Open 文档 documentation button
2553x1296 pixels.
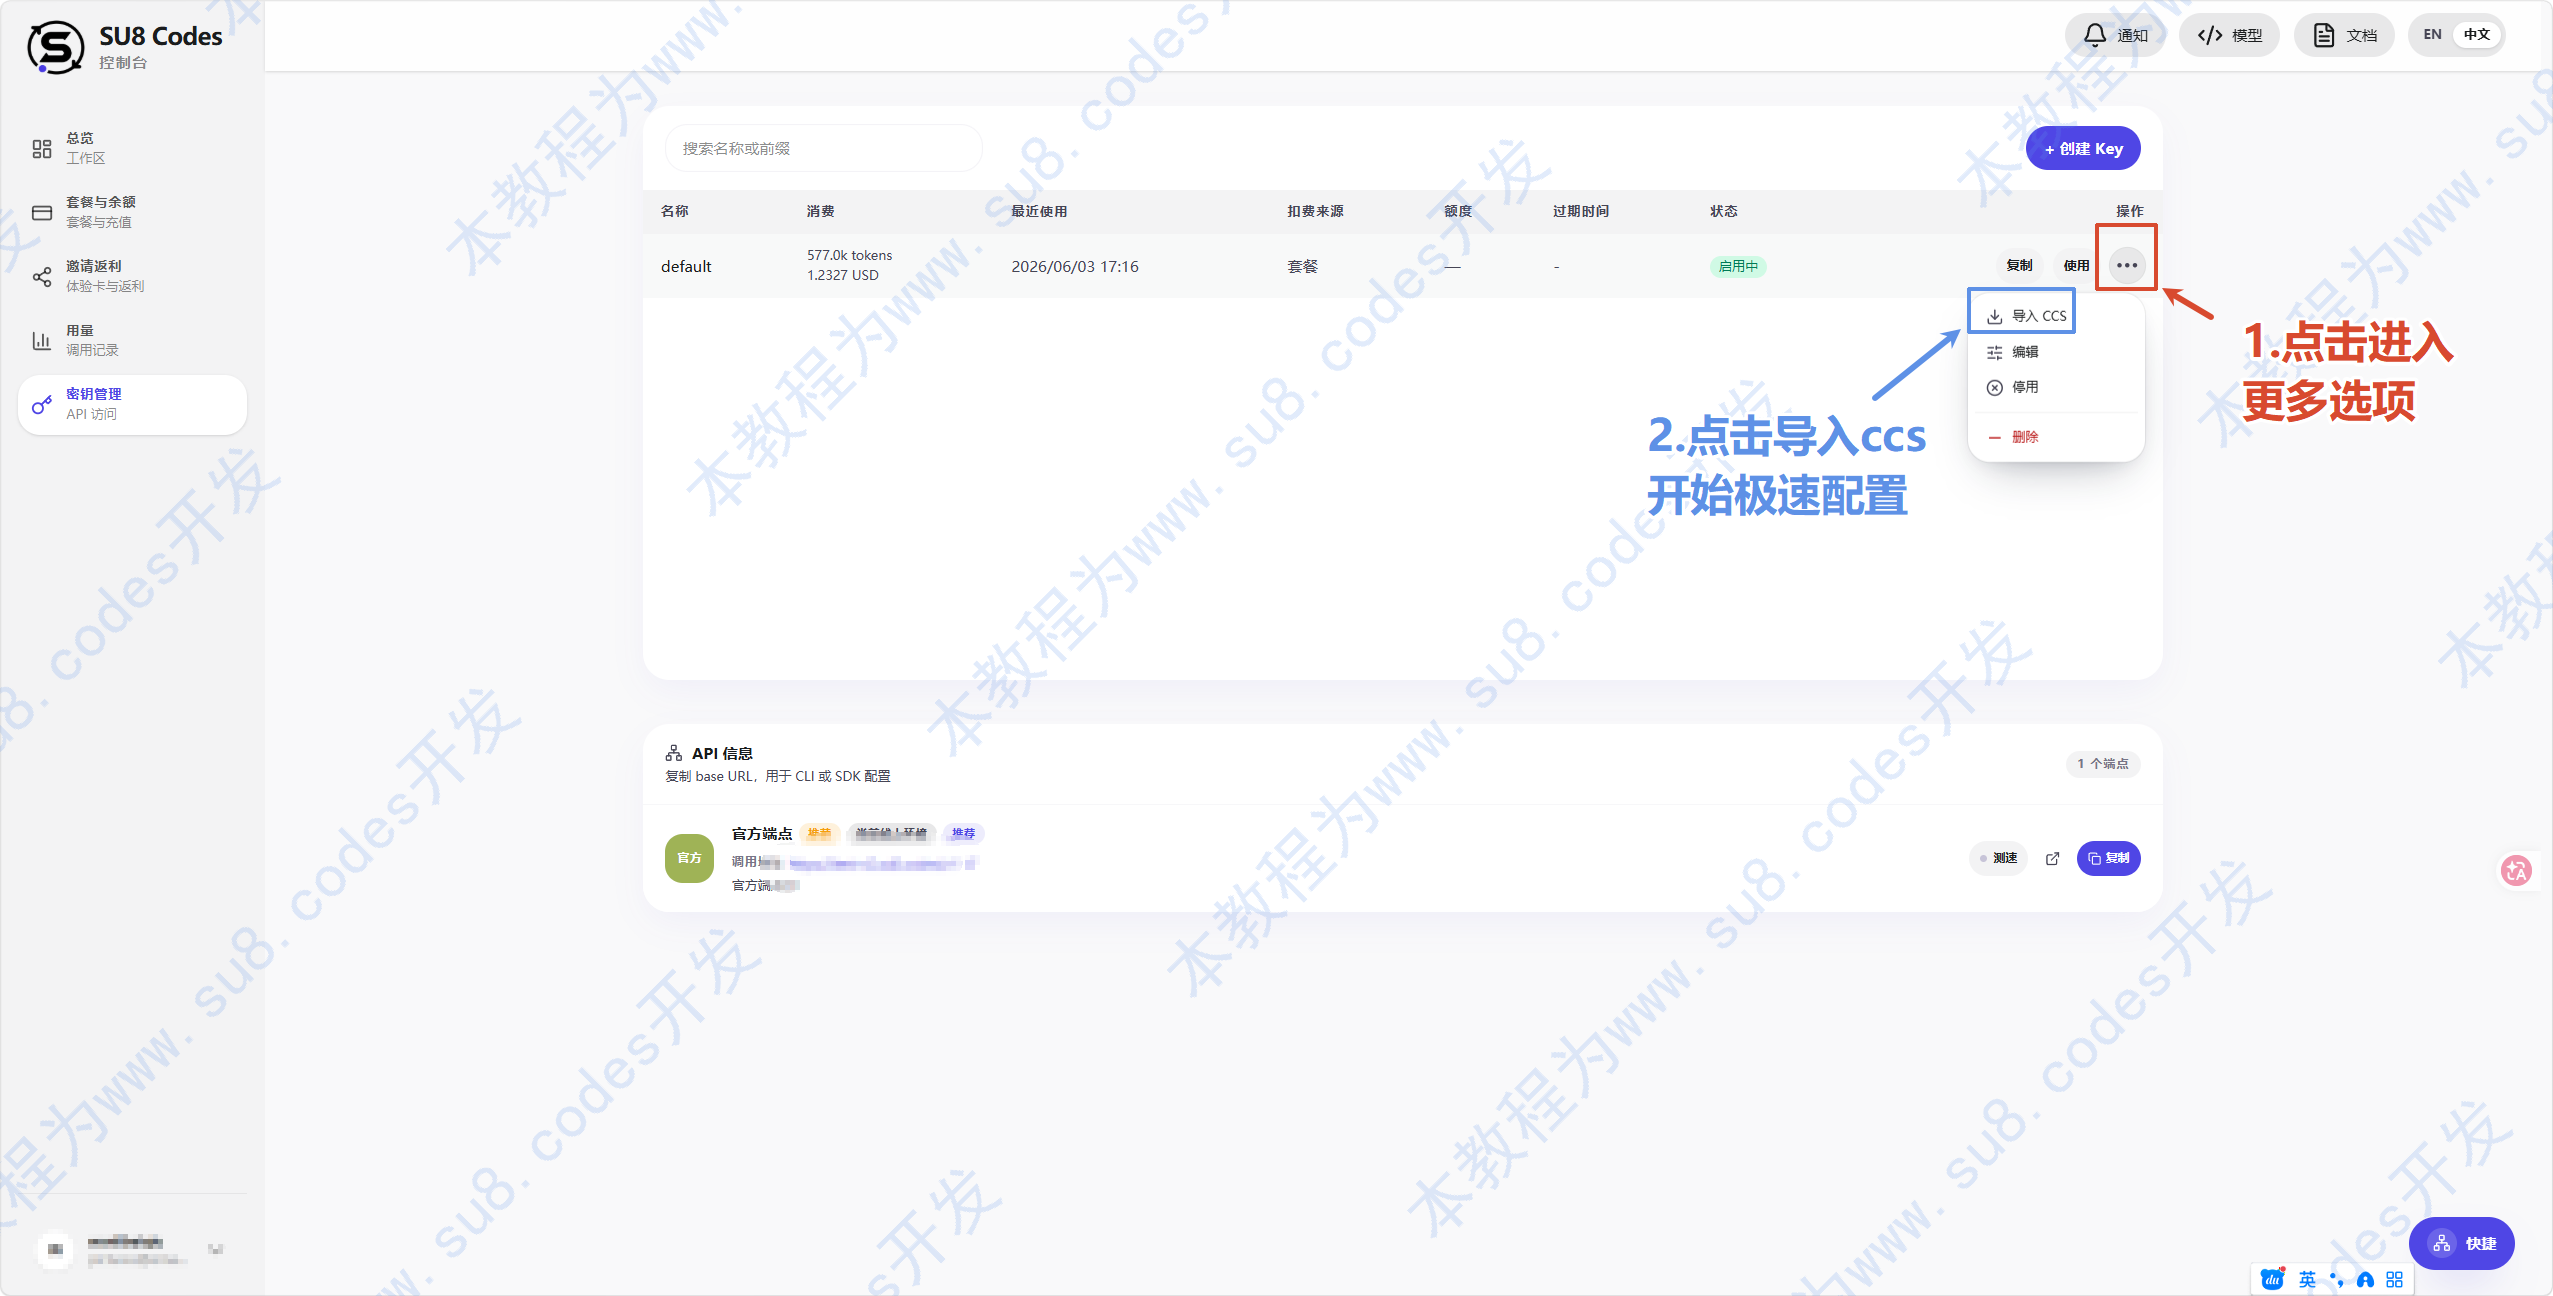(2344, 35)
